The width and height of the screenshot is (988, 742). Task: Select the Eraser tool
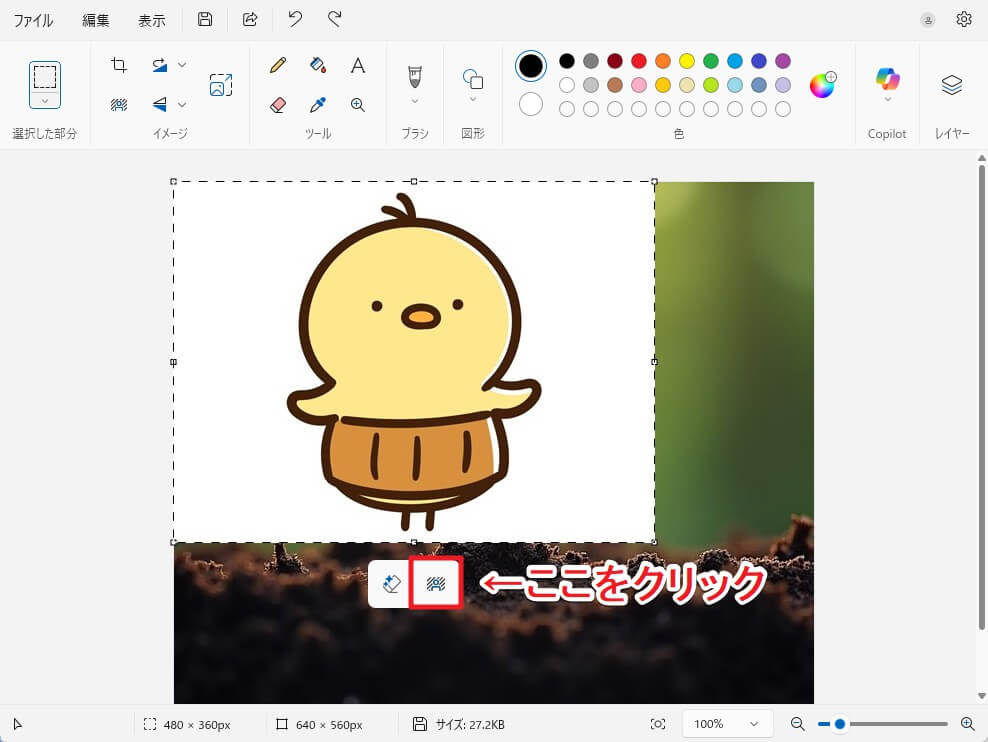click(x=278, y=105)
